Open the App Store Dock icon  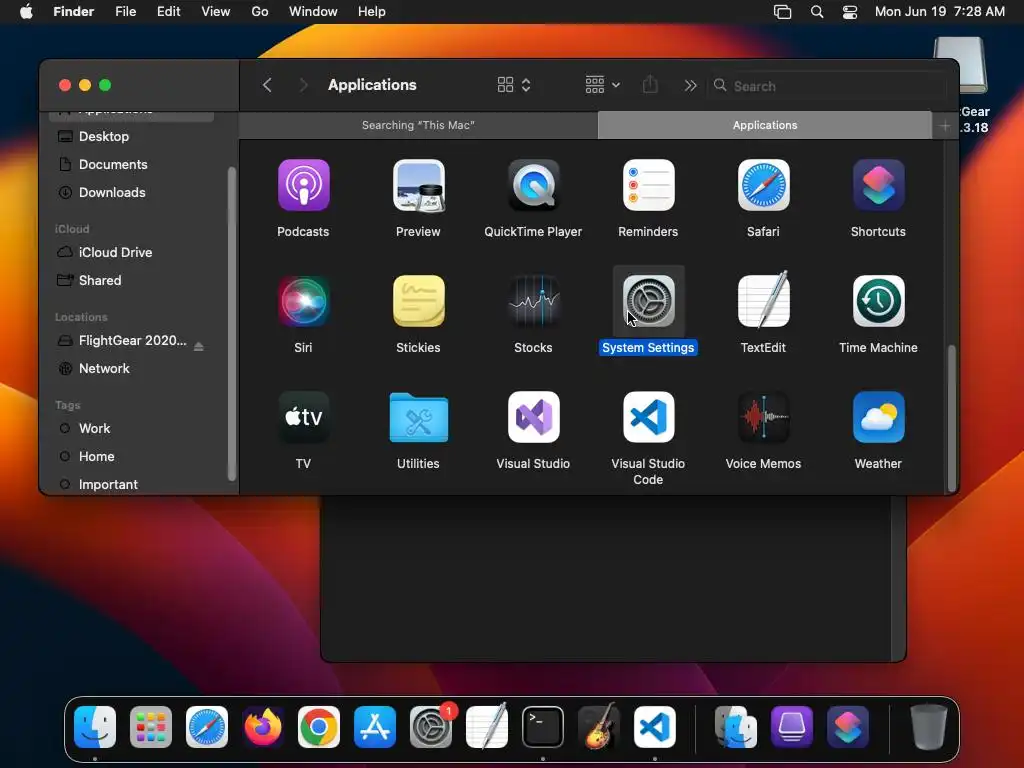click(375, 727)
